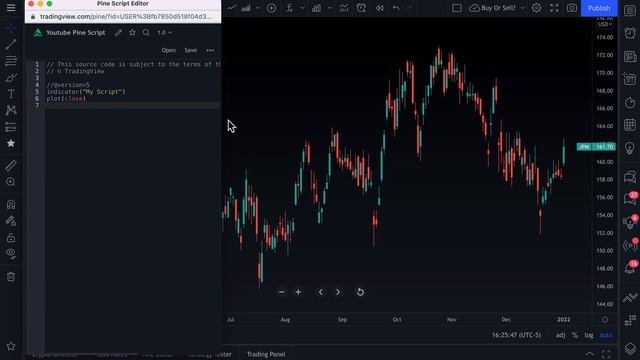
Task: Open find in Pine Script editor
Action: point(146,33)
